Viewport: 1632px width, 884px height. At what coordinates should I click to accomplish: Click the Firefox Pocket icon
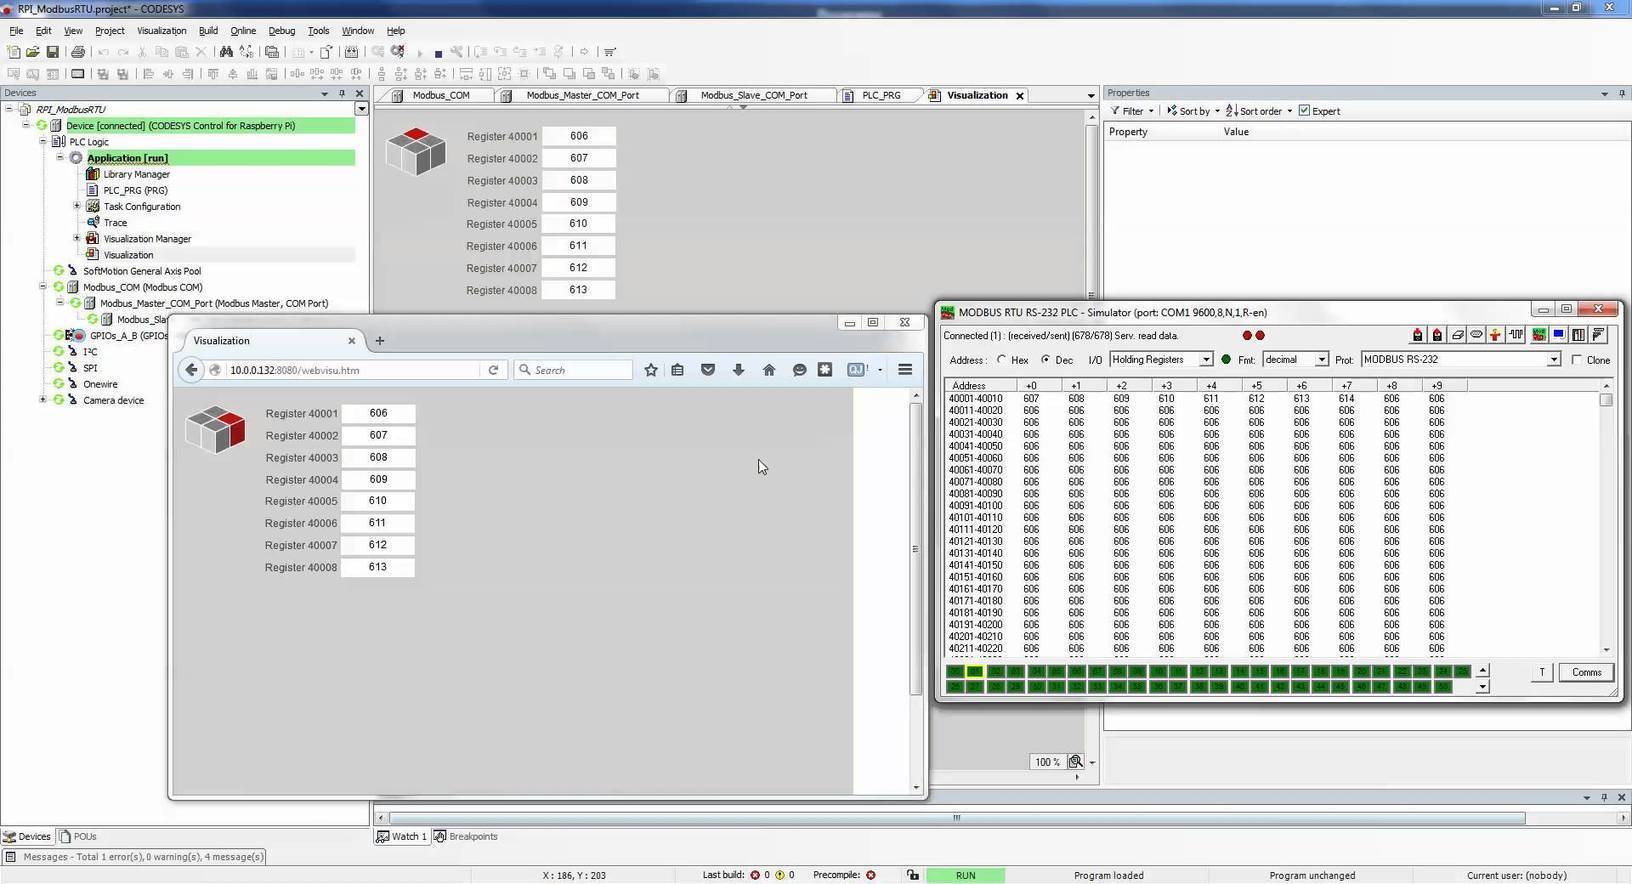tap(708, 370)
